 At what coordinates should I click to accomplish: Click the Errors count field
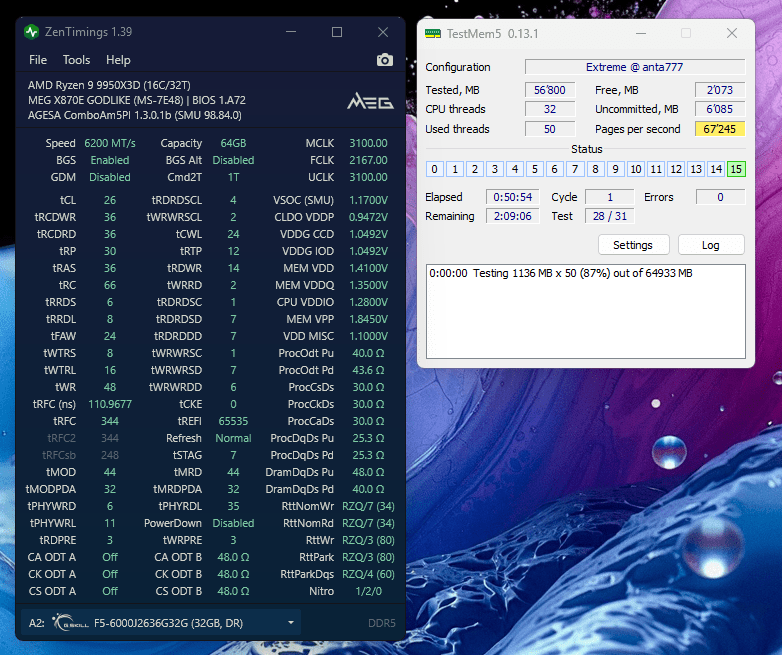[720, 197]
